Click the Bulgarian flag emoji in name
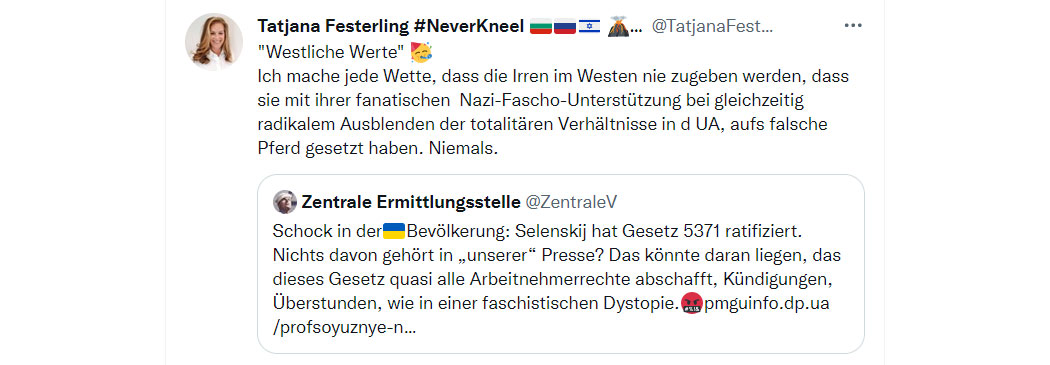The image size is (1050, 365). click(x=540, y=27)
